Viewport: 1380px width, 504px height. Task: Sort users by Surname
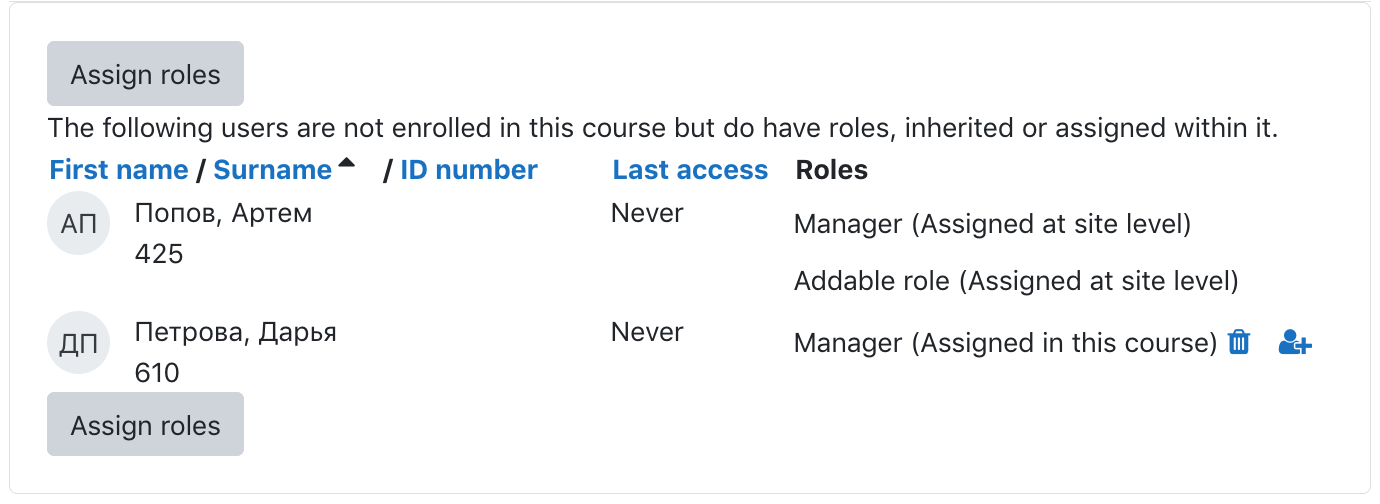(x=273, y=170)
